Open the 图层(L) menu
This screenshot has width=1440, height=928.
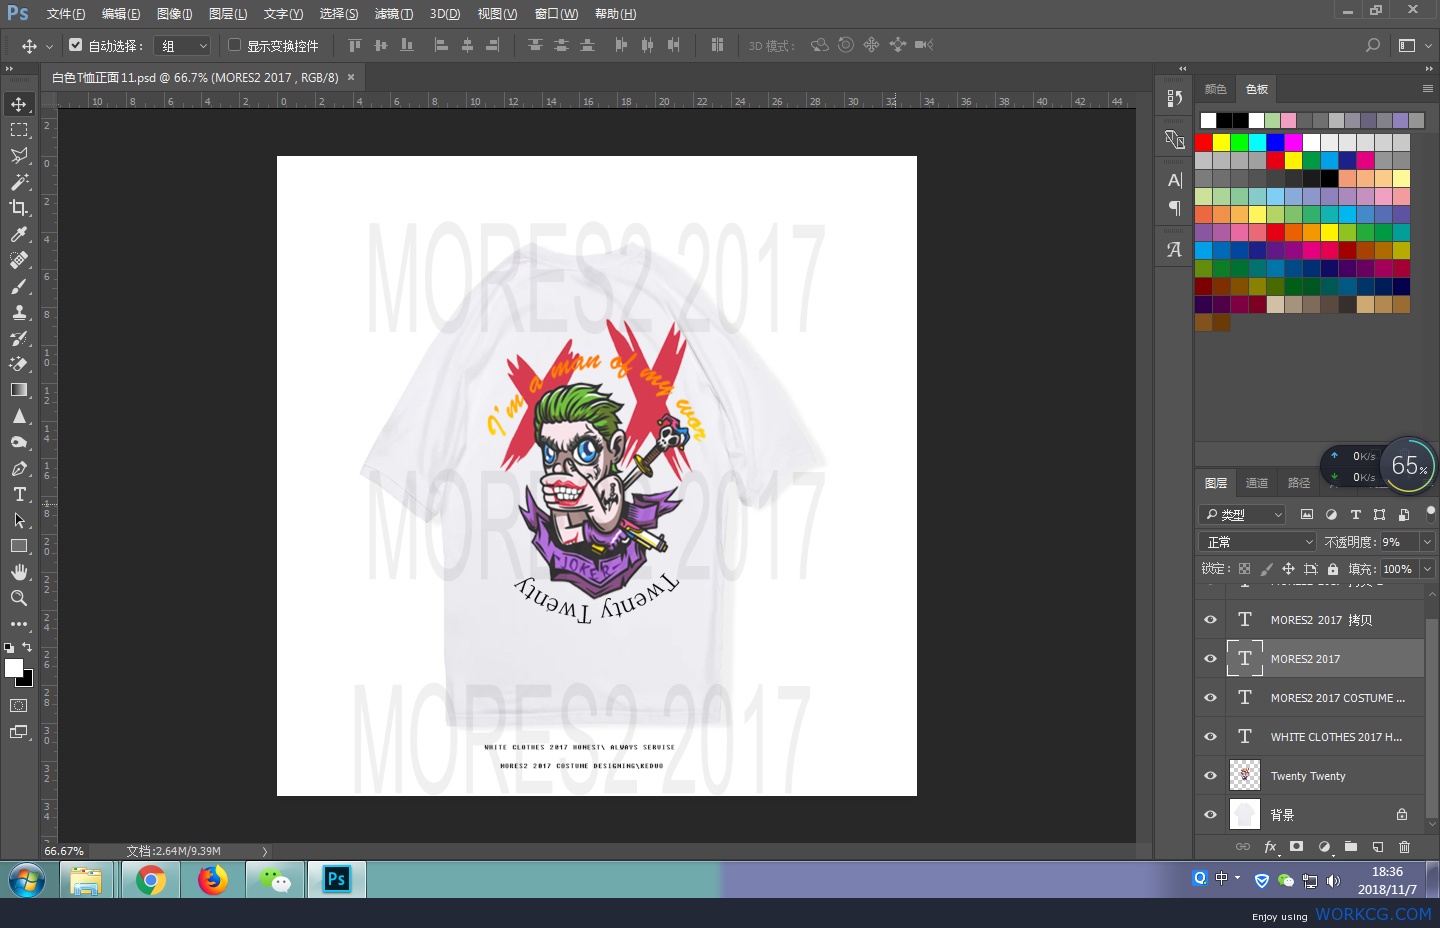pyautogui.click(x=228, y=14)
